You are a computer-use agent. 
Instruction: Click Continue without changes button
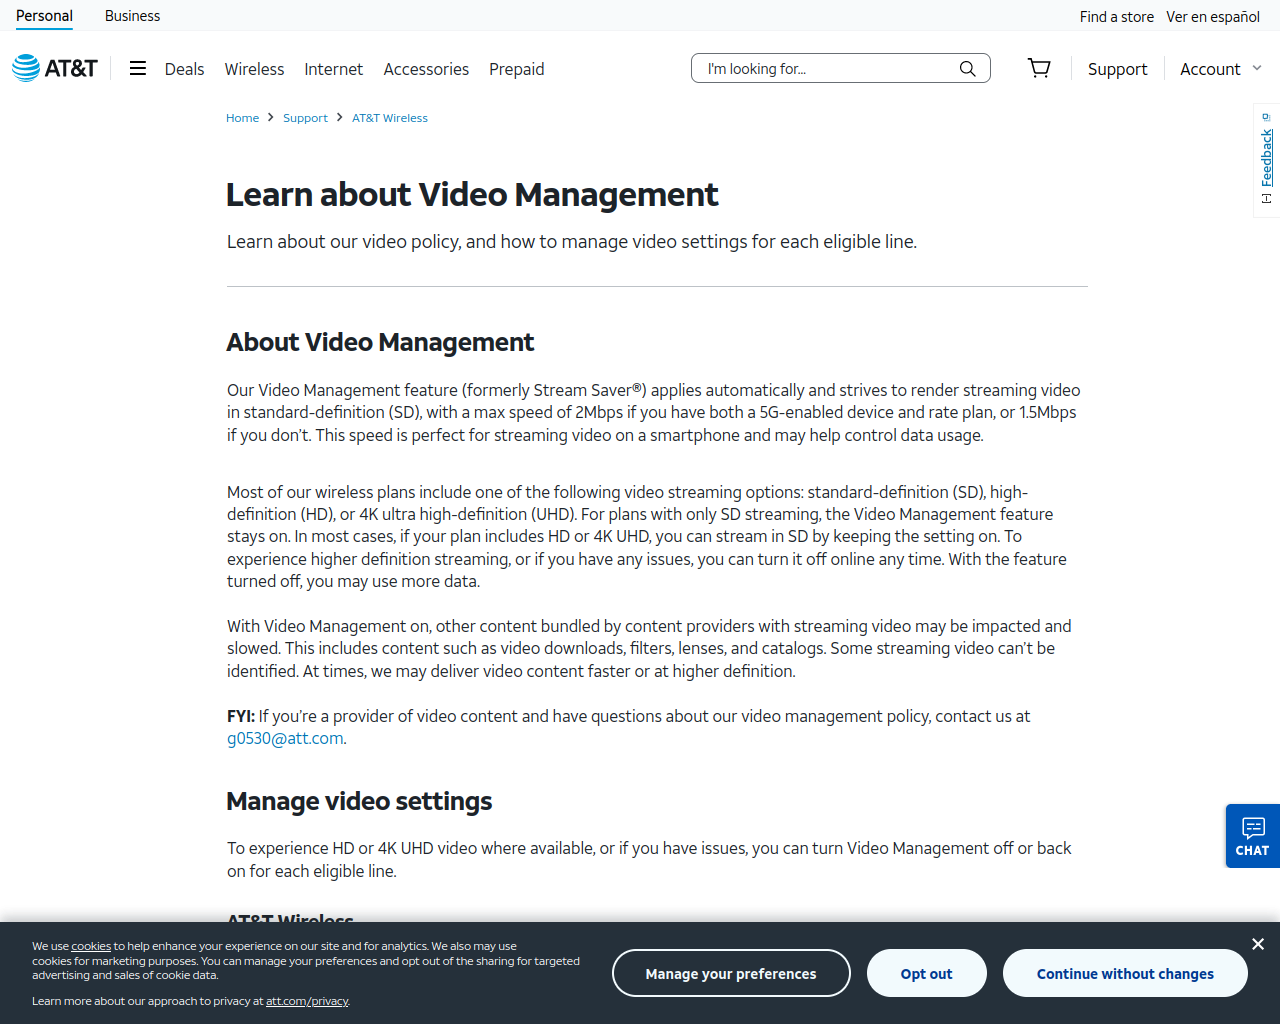coord(1125,973)
